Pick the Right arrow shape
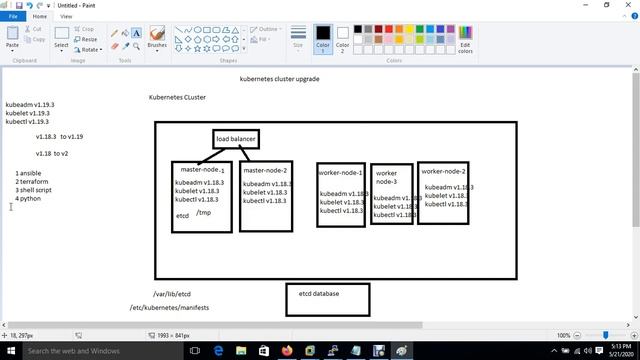Screen dimensions: 640x360 (216, 40)
